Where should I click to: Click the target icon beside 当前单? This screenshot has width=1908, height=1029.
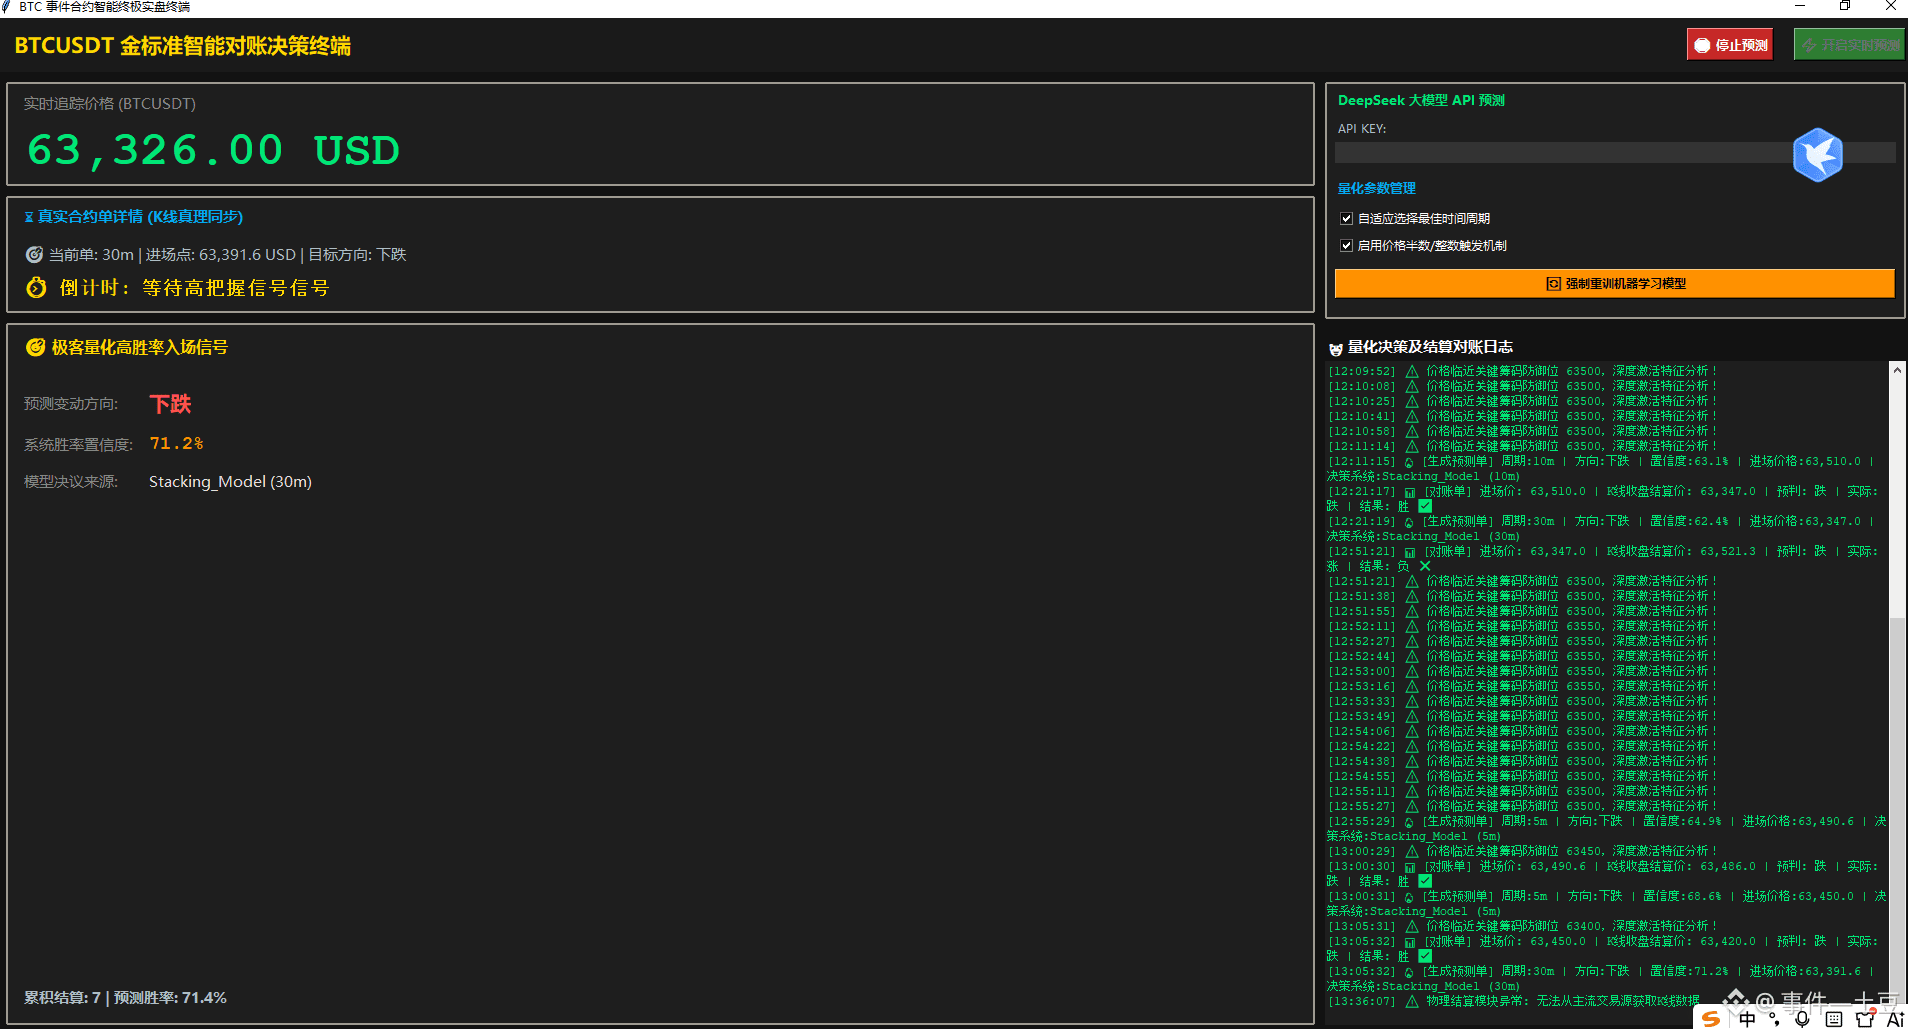click(34, 255)
